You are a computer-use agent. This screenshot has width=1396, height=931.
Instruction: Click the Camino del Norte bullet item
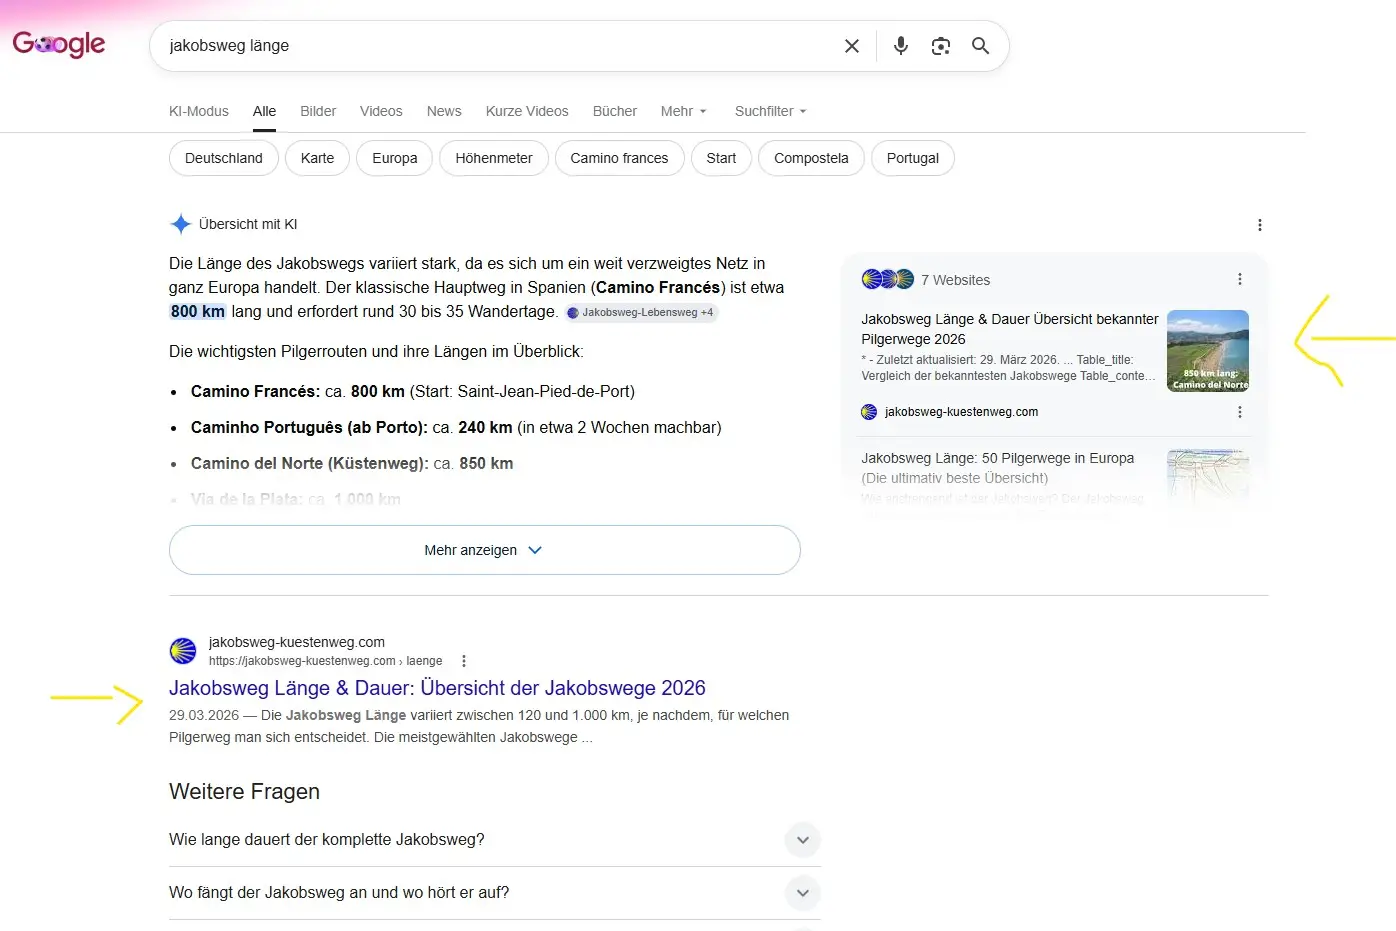pyautogui.click(x=352, y=464)
